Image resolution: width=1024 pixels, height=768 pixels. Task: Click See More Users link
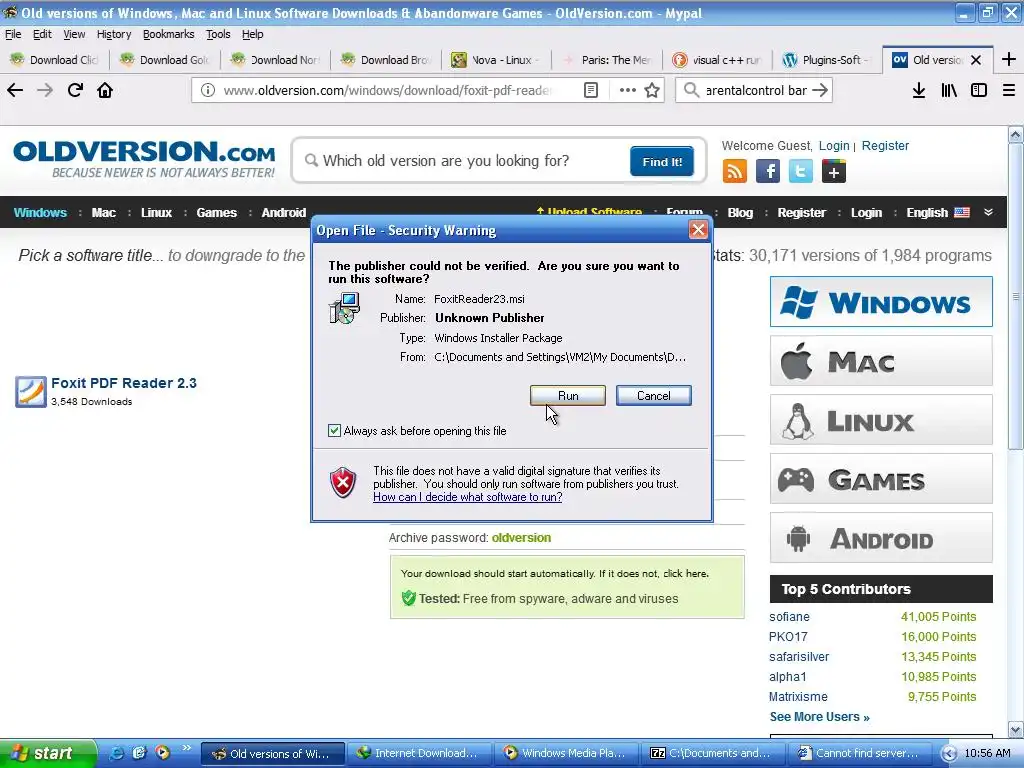[820, 716]
